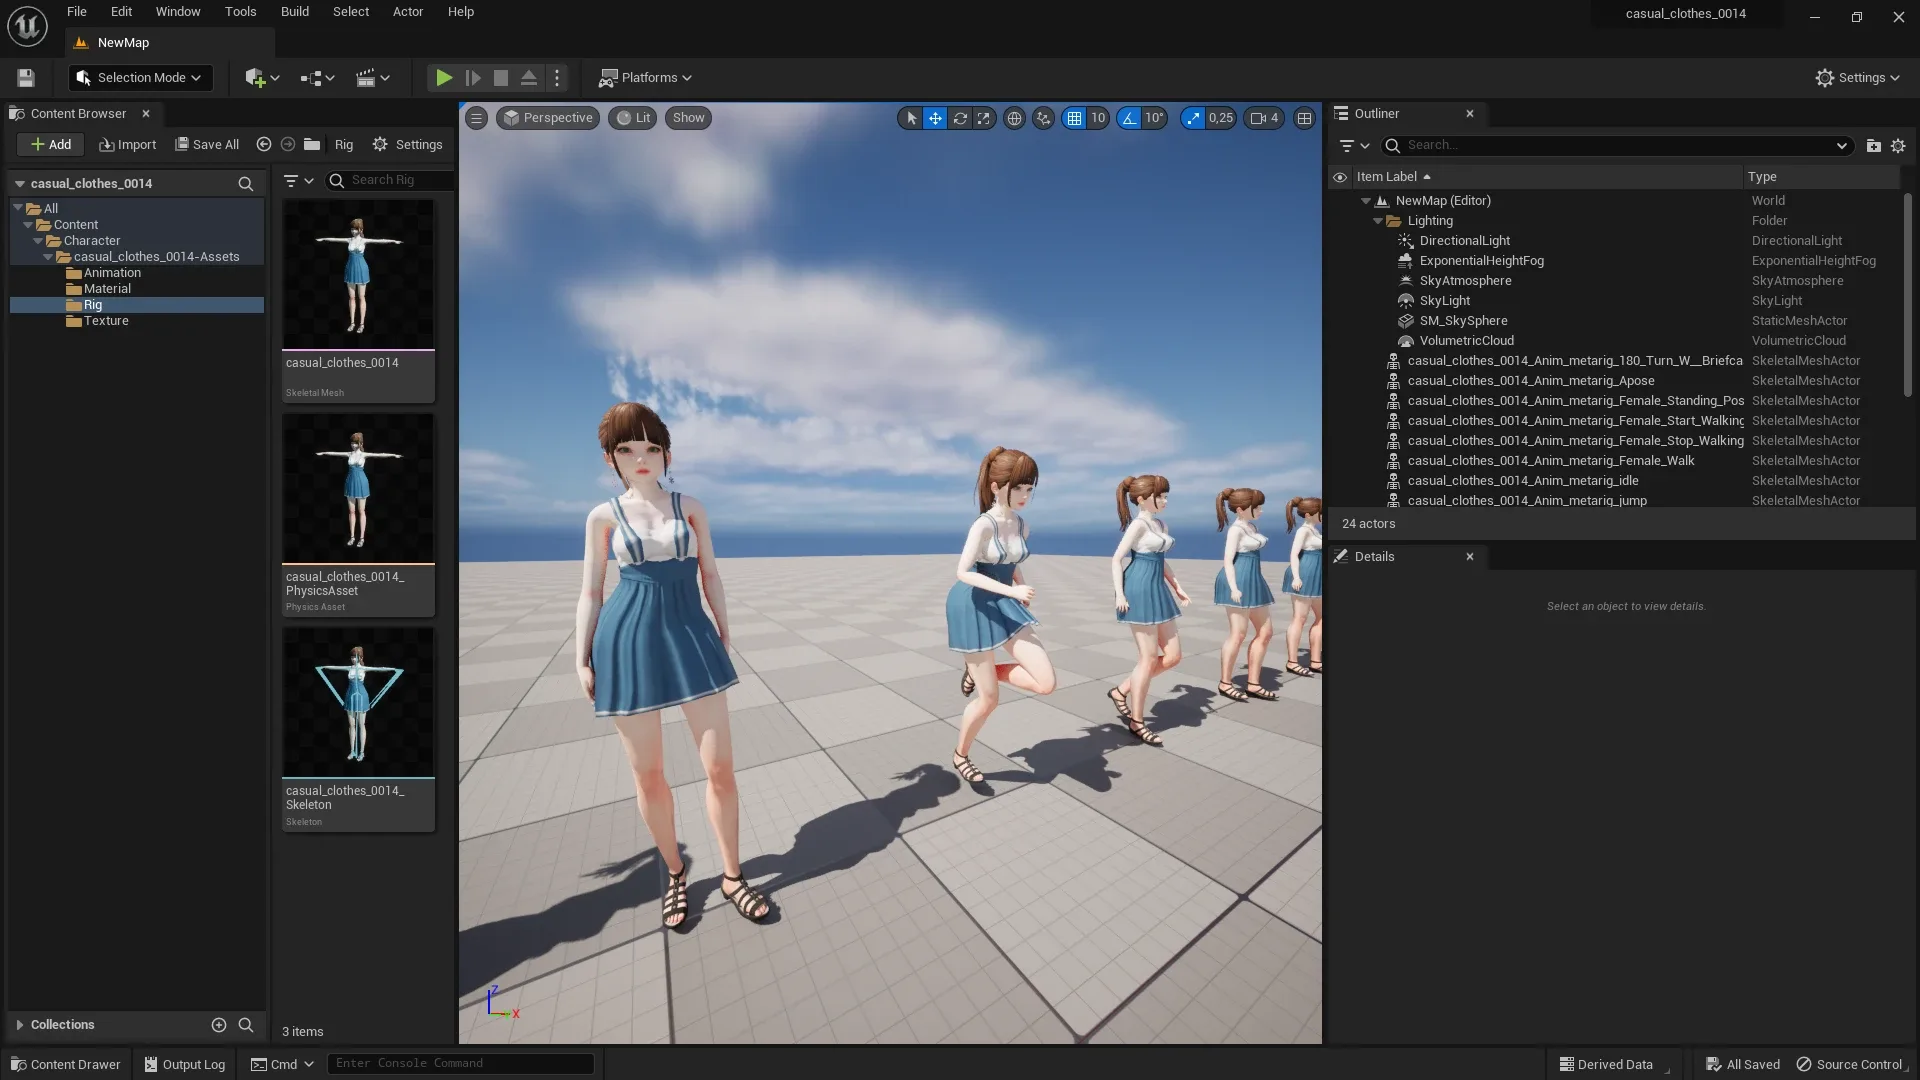Screen dimensions: 1920x1080
Task: Open the camera speed control in the viewport
Action: 1263,118
